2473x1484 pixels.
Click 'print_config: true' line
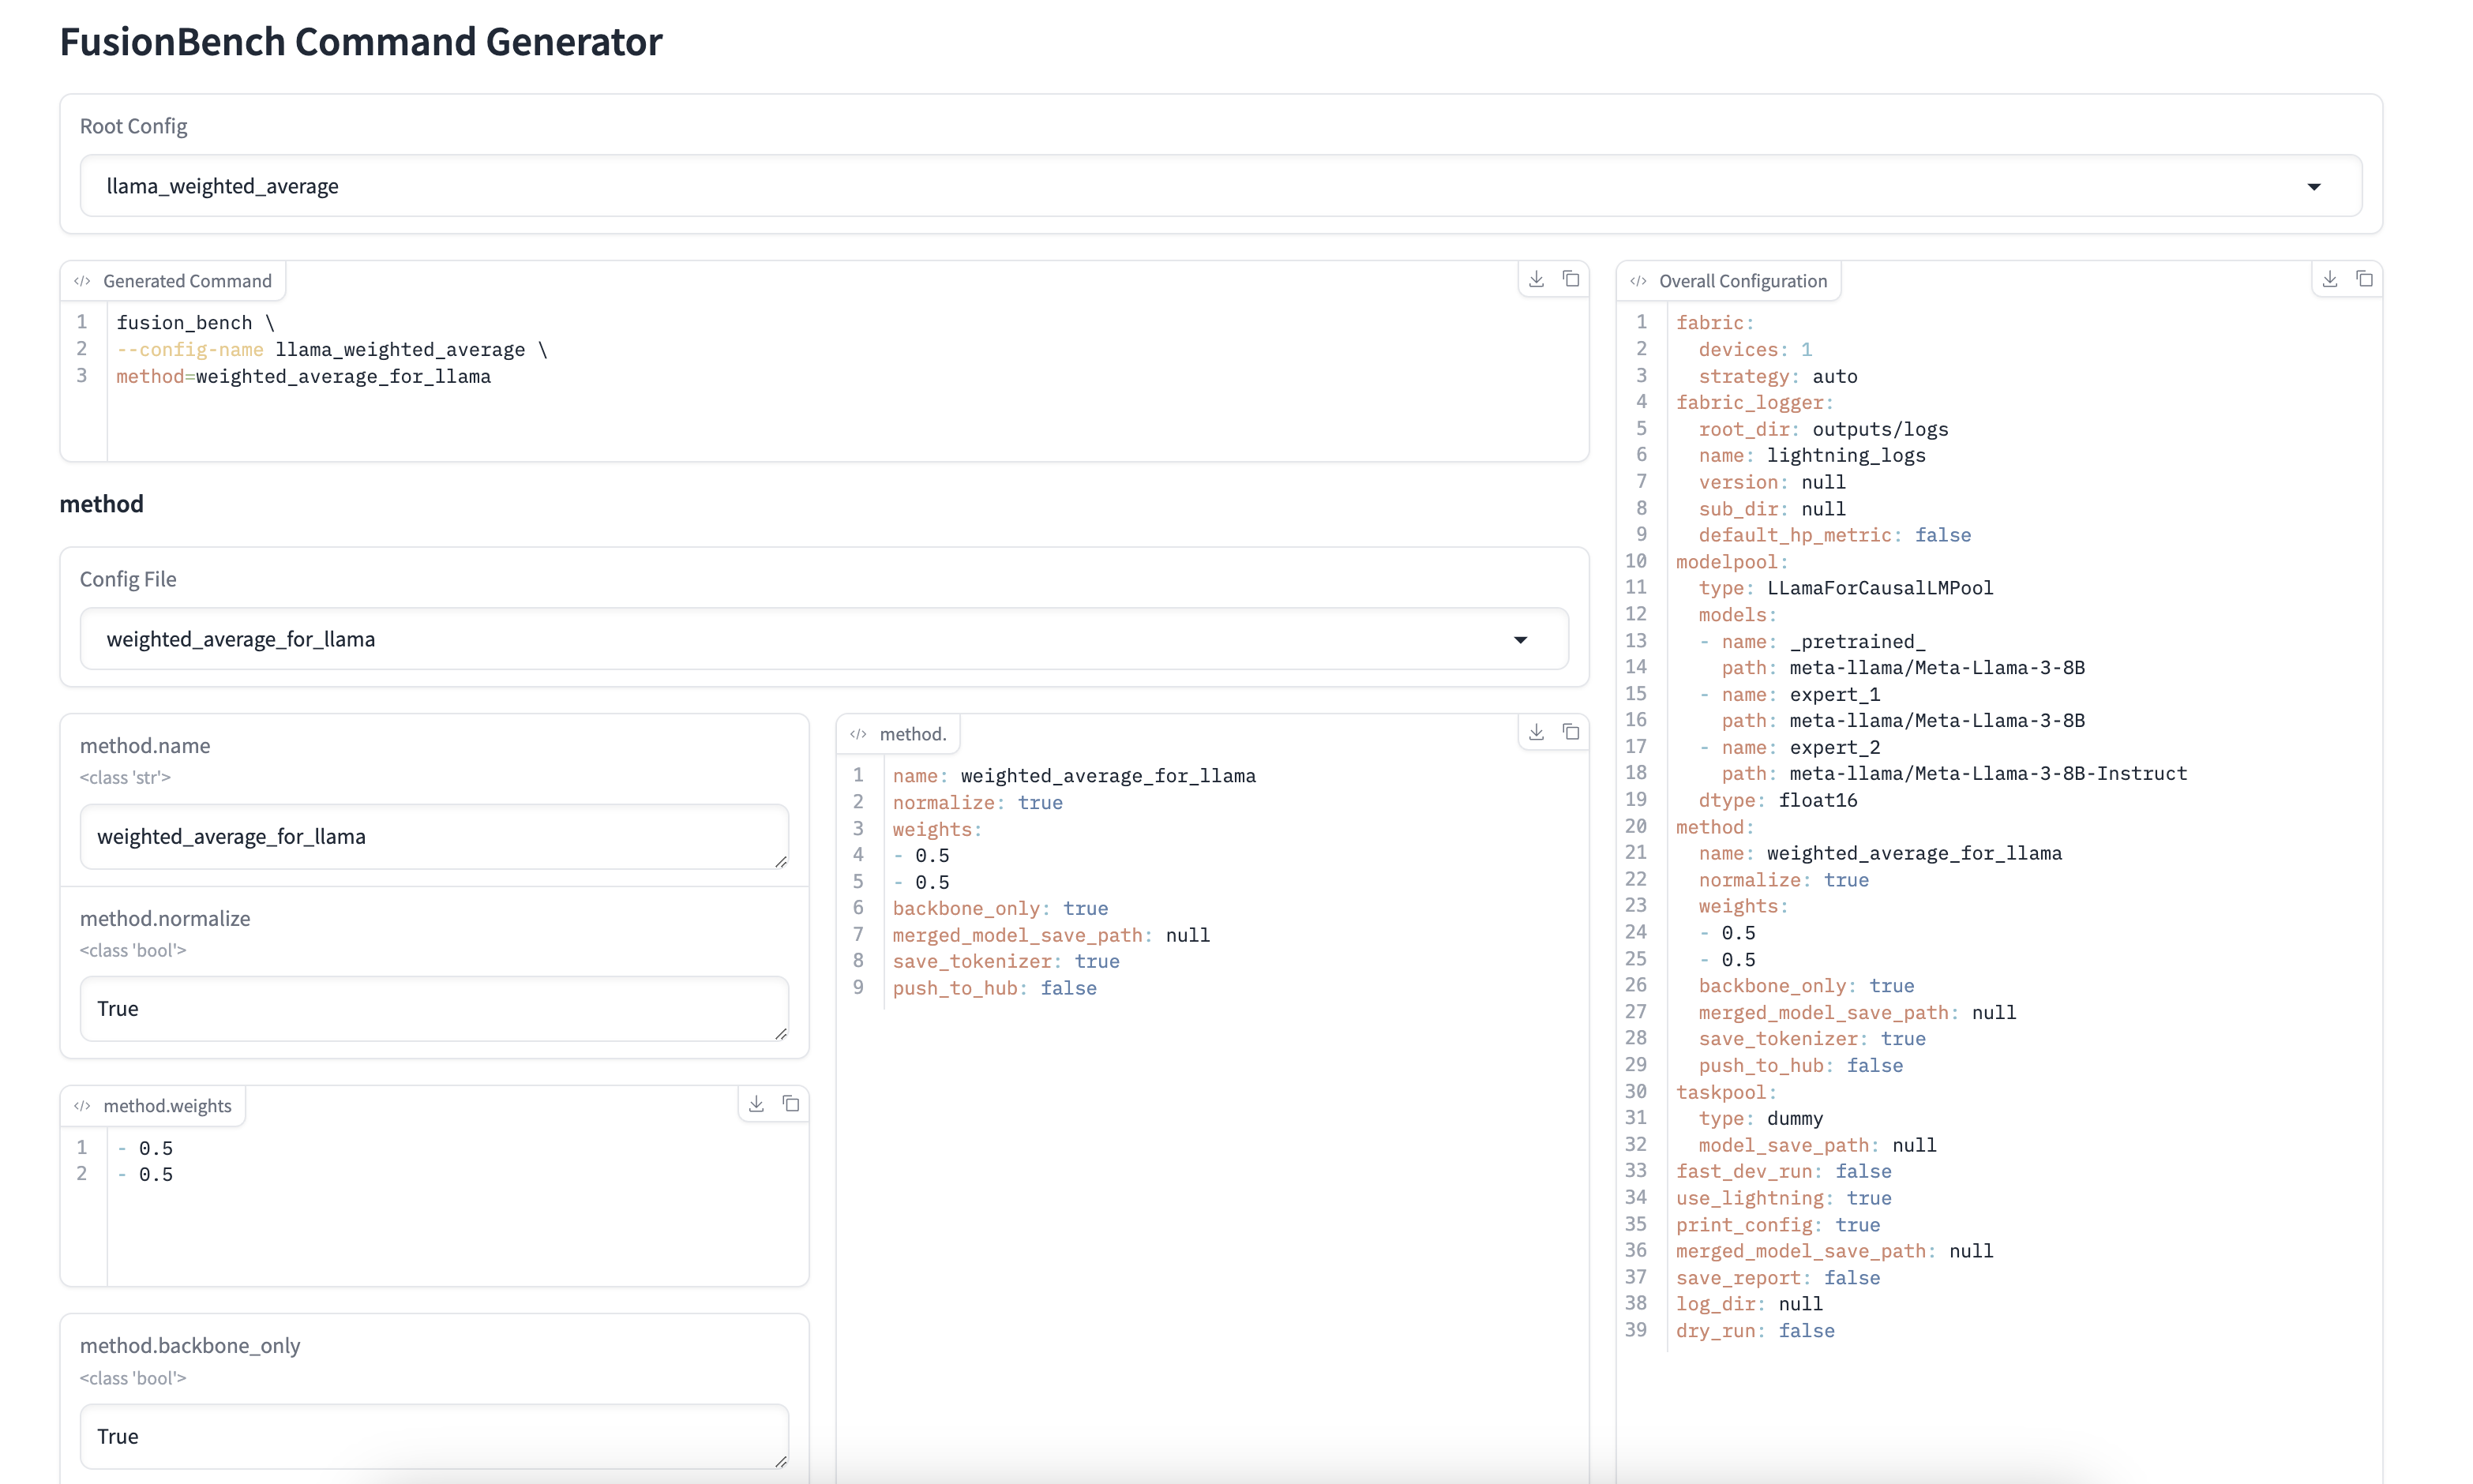(x=1778, y=1225)
